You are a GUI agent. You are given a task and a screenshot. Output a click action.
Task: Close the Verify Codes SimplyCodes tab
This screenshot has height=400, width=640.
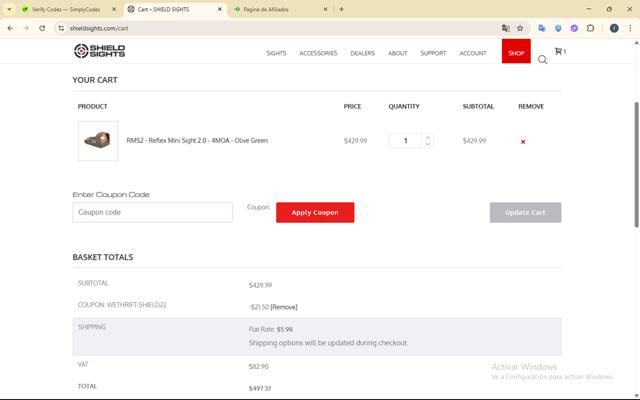[x=114, y=9]
